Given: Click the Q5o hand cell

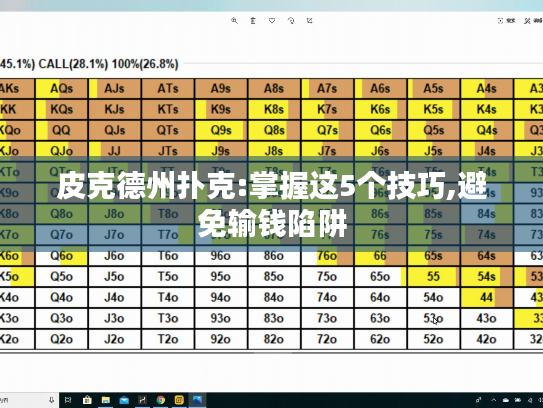Looking at the screenshot, I should 62,277.
